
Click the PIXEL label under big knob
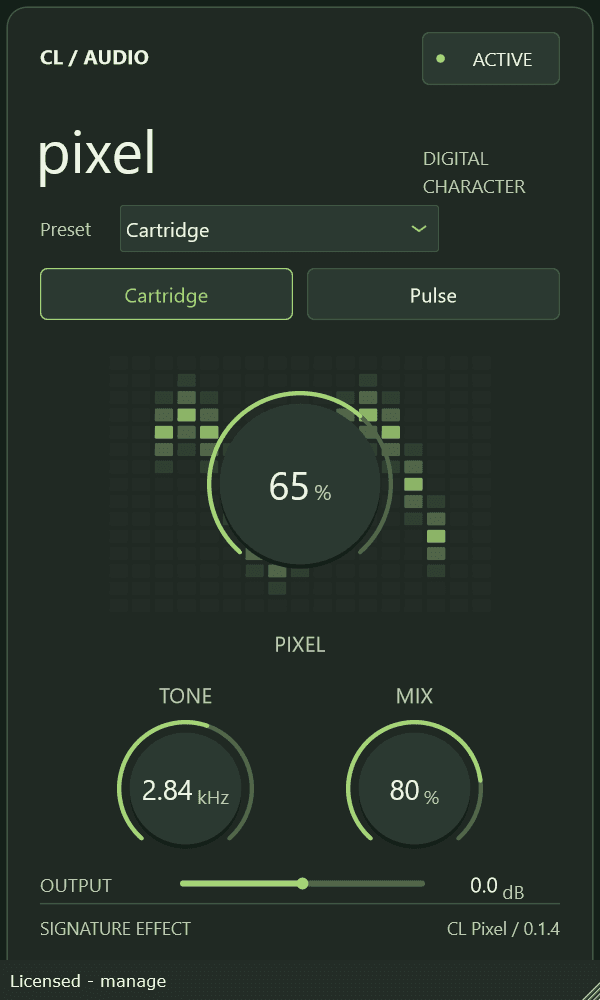300,645
